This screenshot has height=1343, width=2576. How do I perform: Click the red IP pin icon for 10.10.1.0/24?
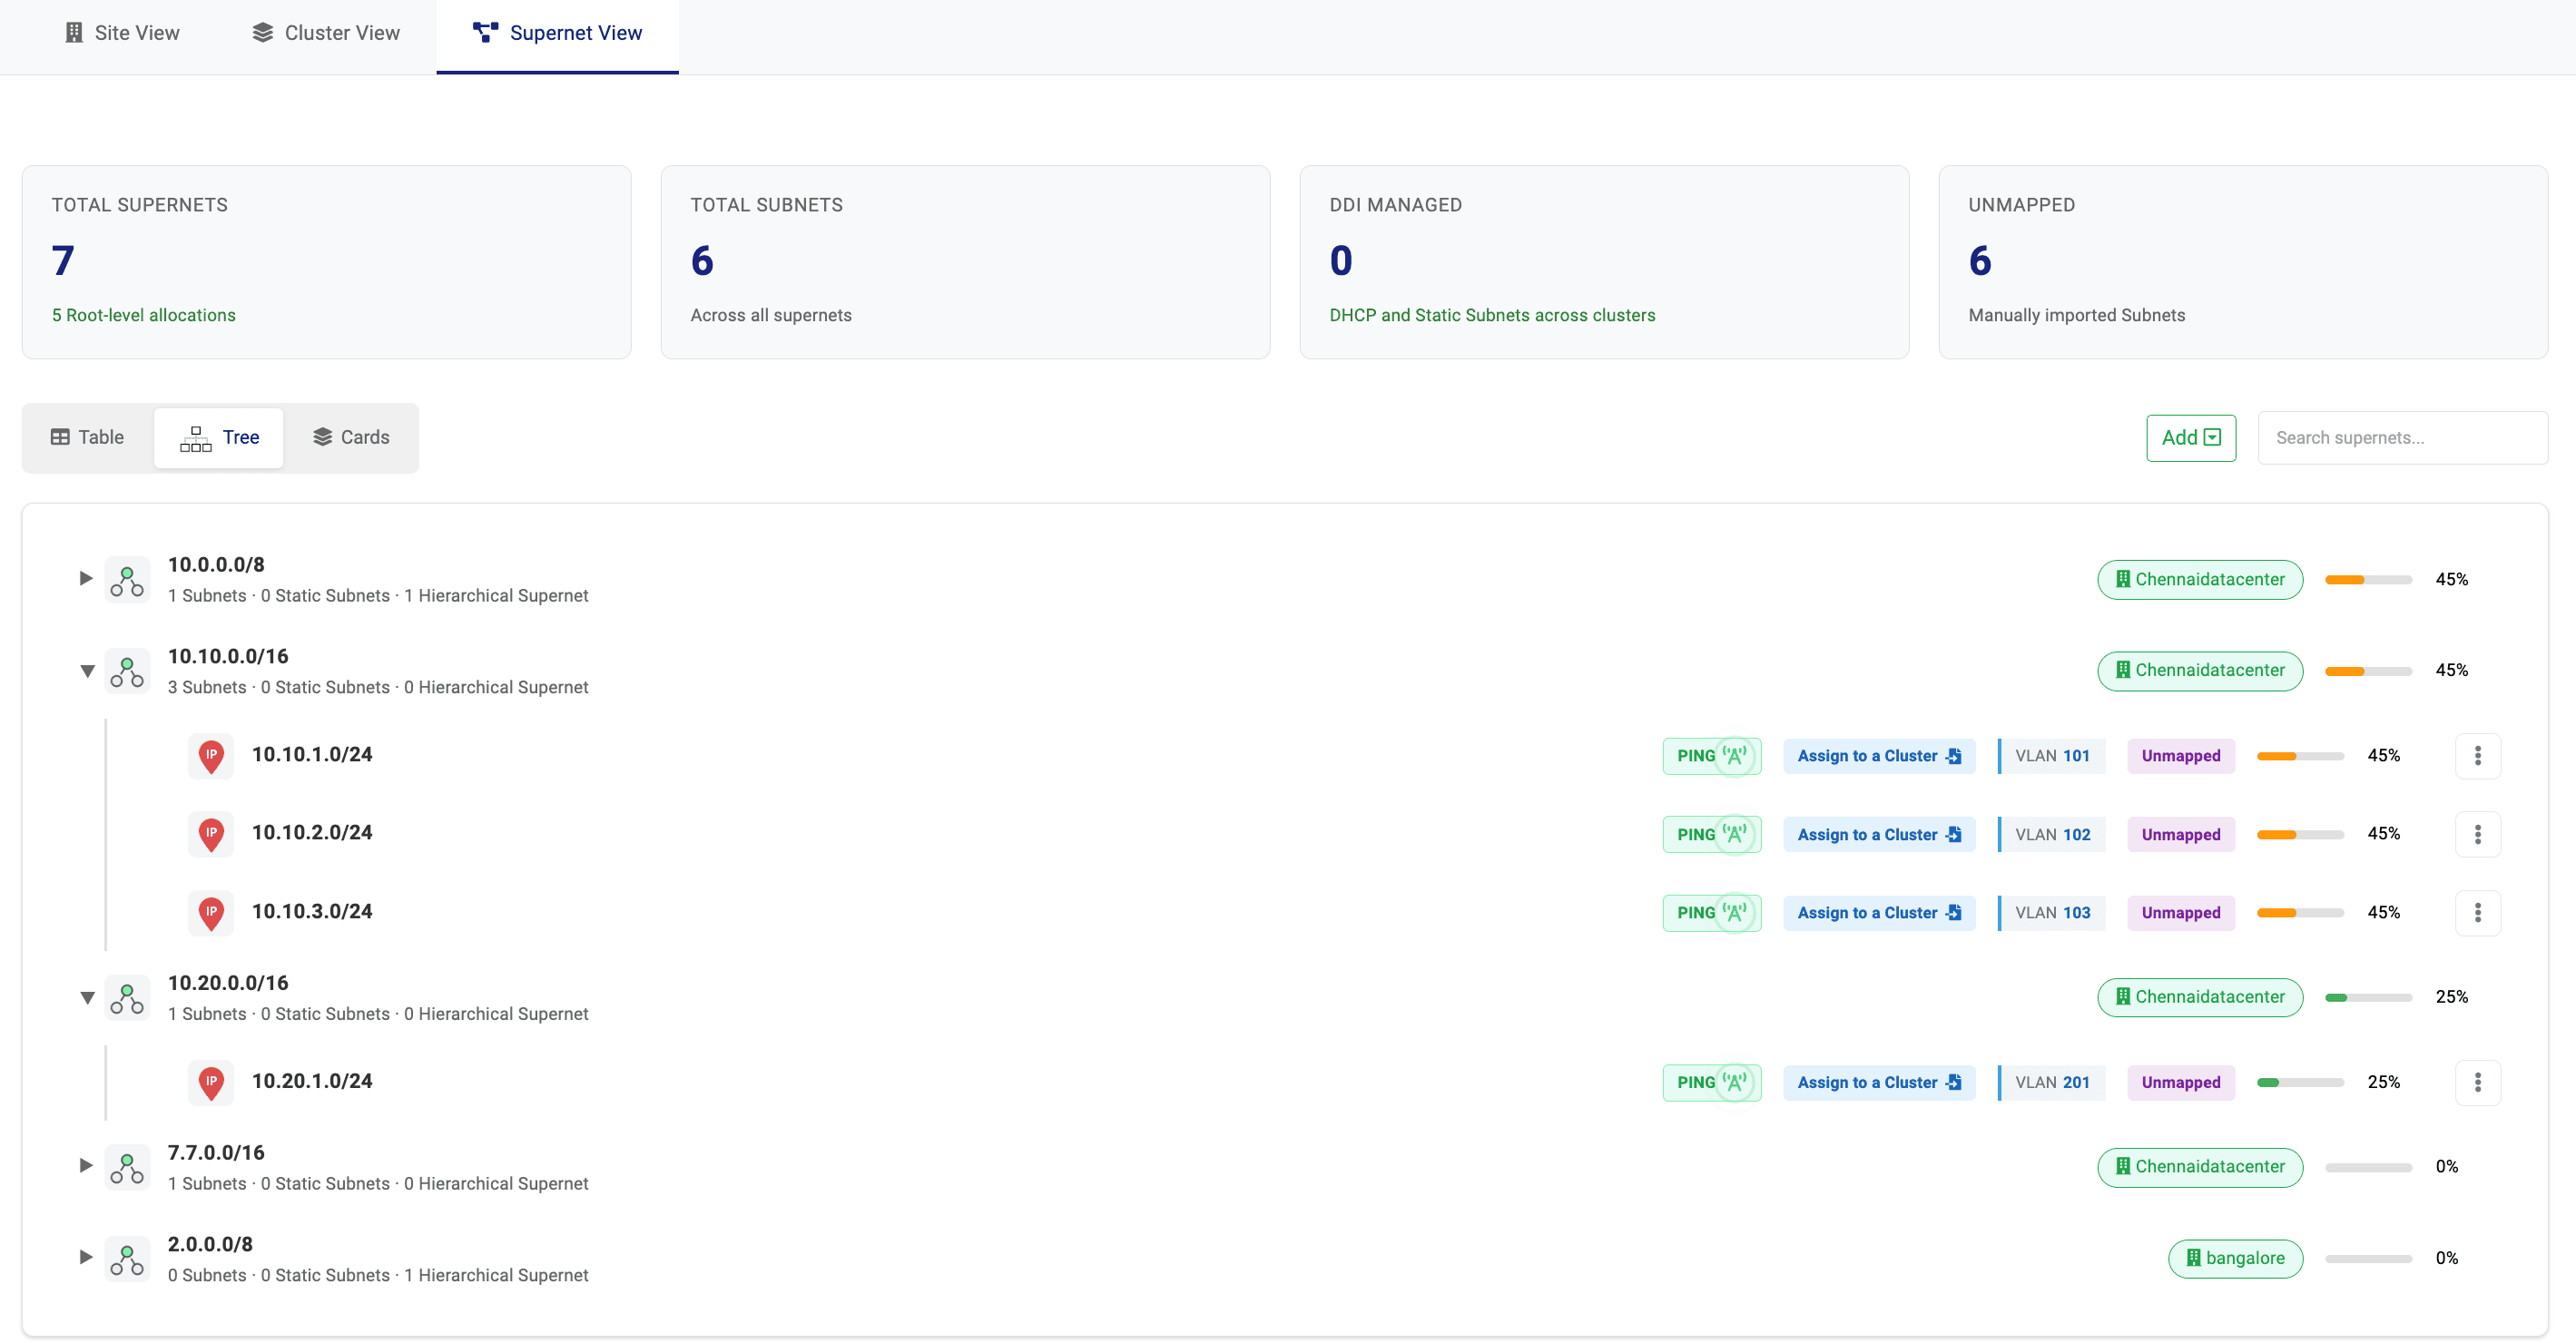tap(211, 756)
